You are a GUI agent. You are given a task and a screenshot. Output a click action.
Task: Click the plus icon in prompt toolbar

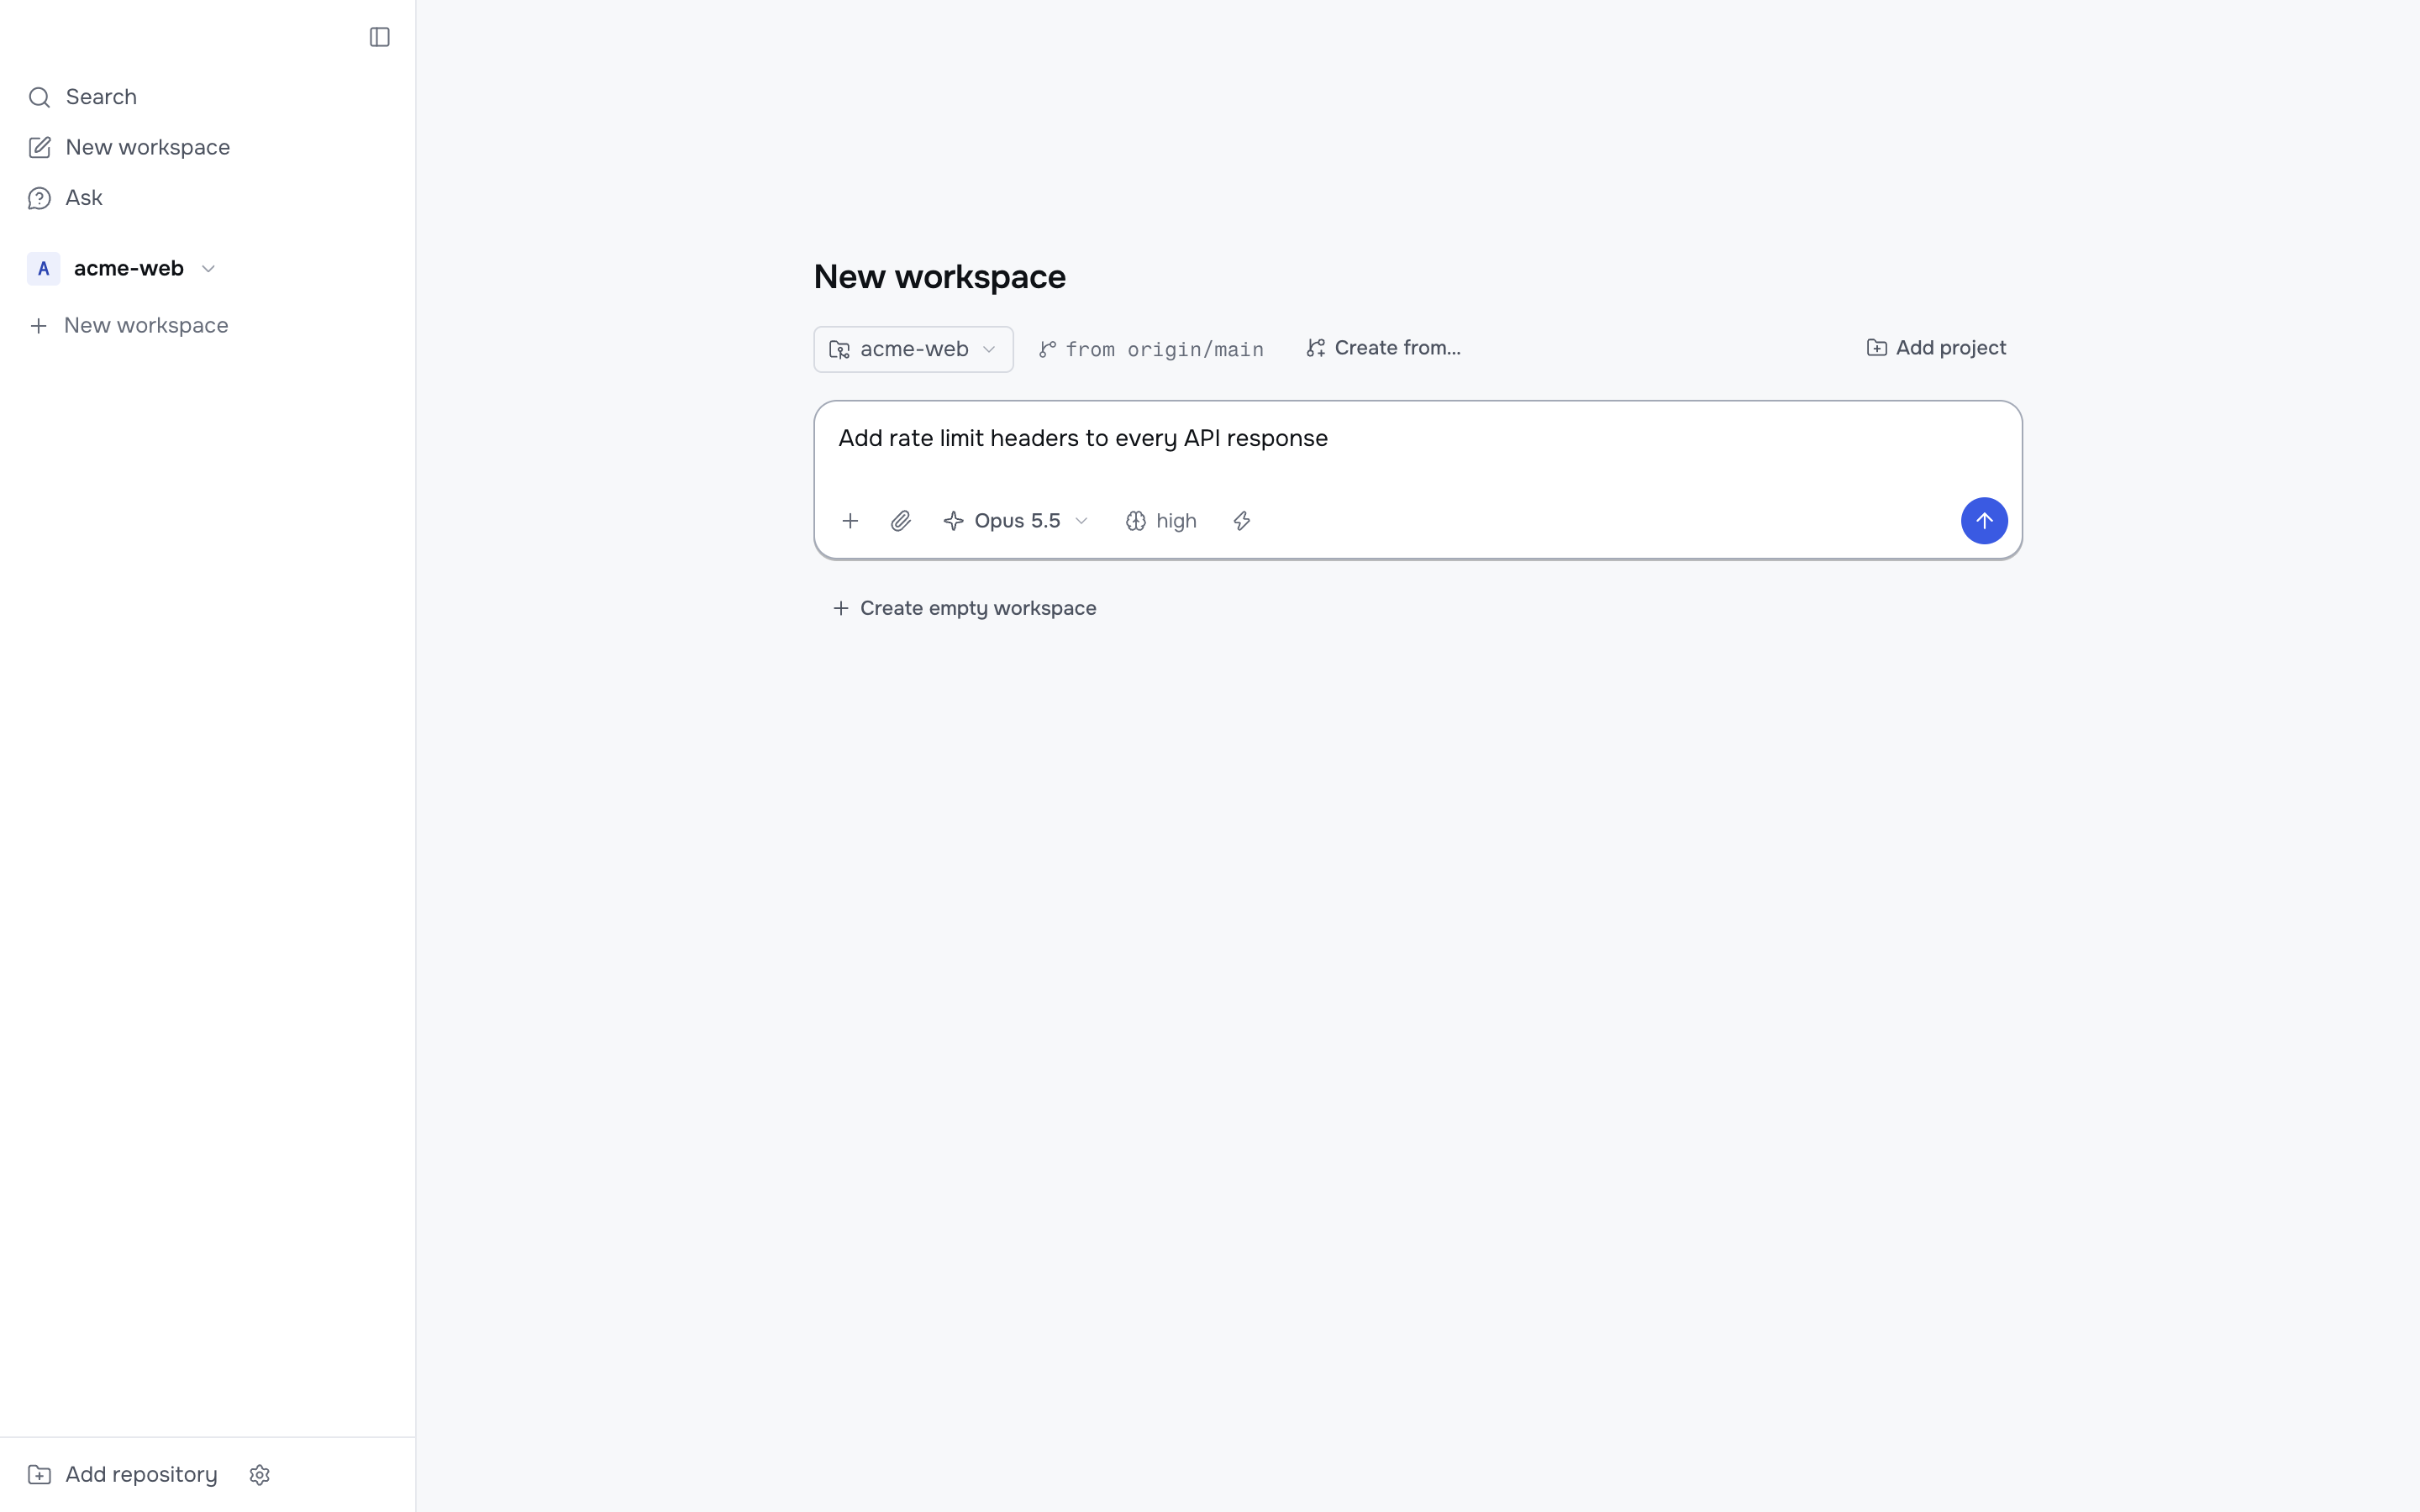coord(850,521)
